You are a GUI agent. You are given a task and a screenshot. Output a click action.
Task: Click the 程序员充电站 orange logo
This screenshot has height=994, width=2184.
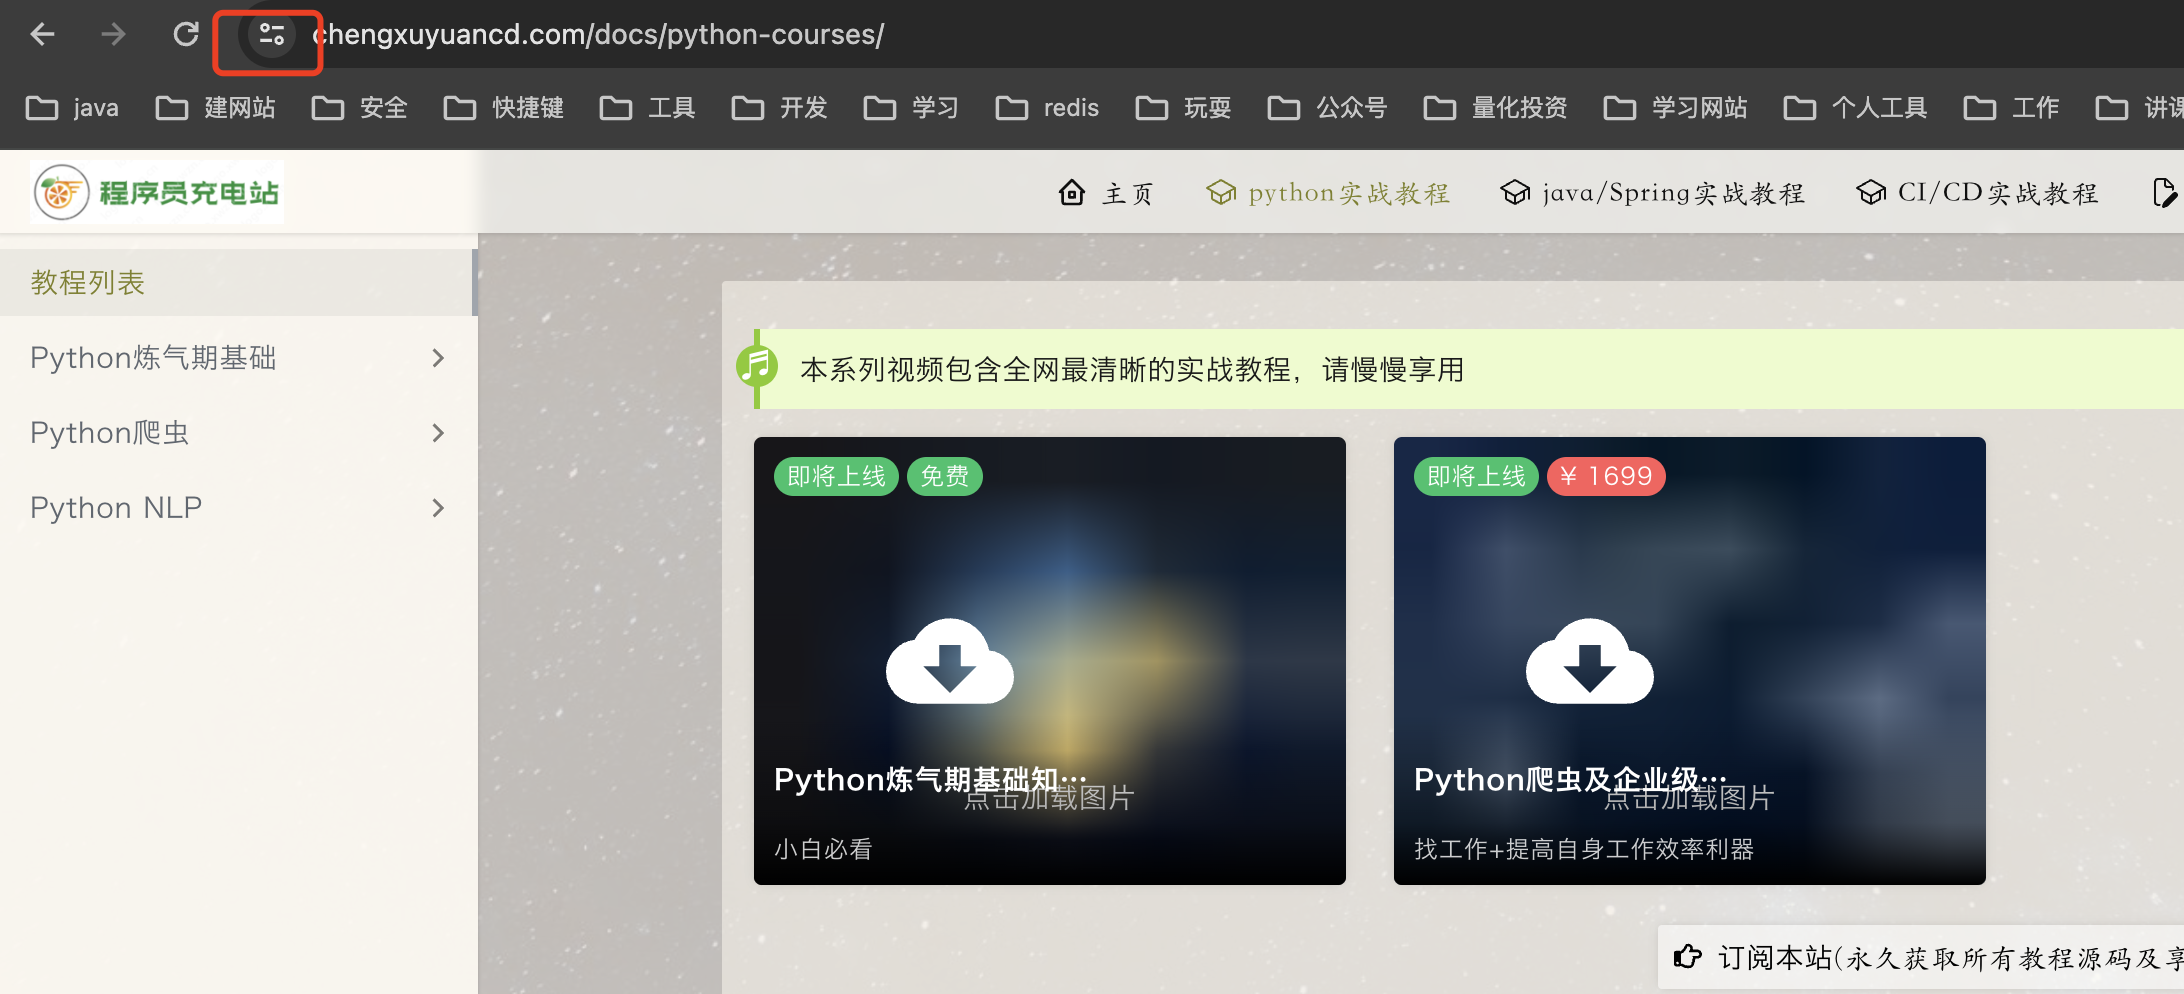tap(62, 192)
